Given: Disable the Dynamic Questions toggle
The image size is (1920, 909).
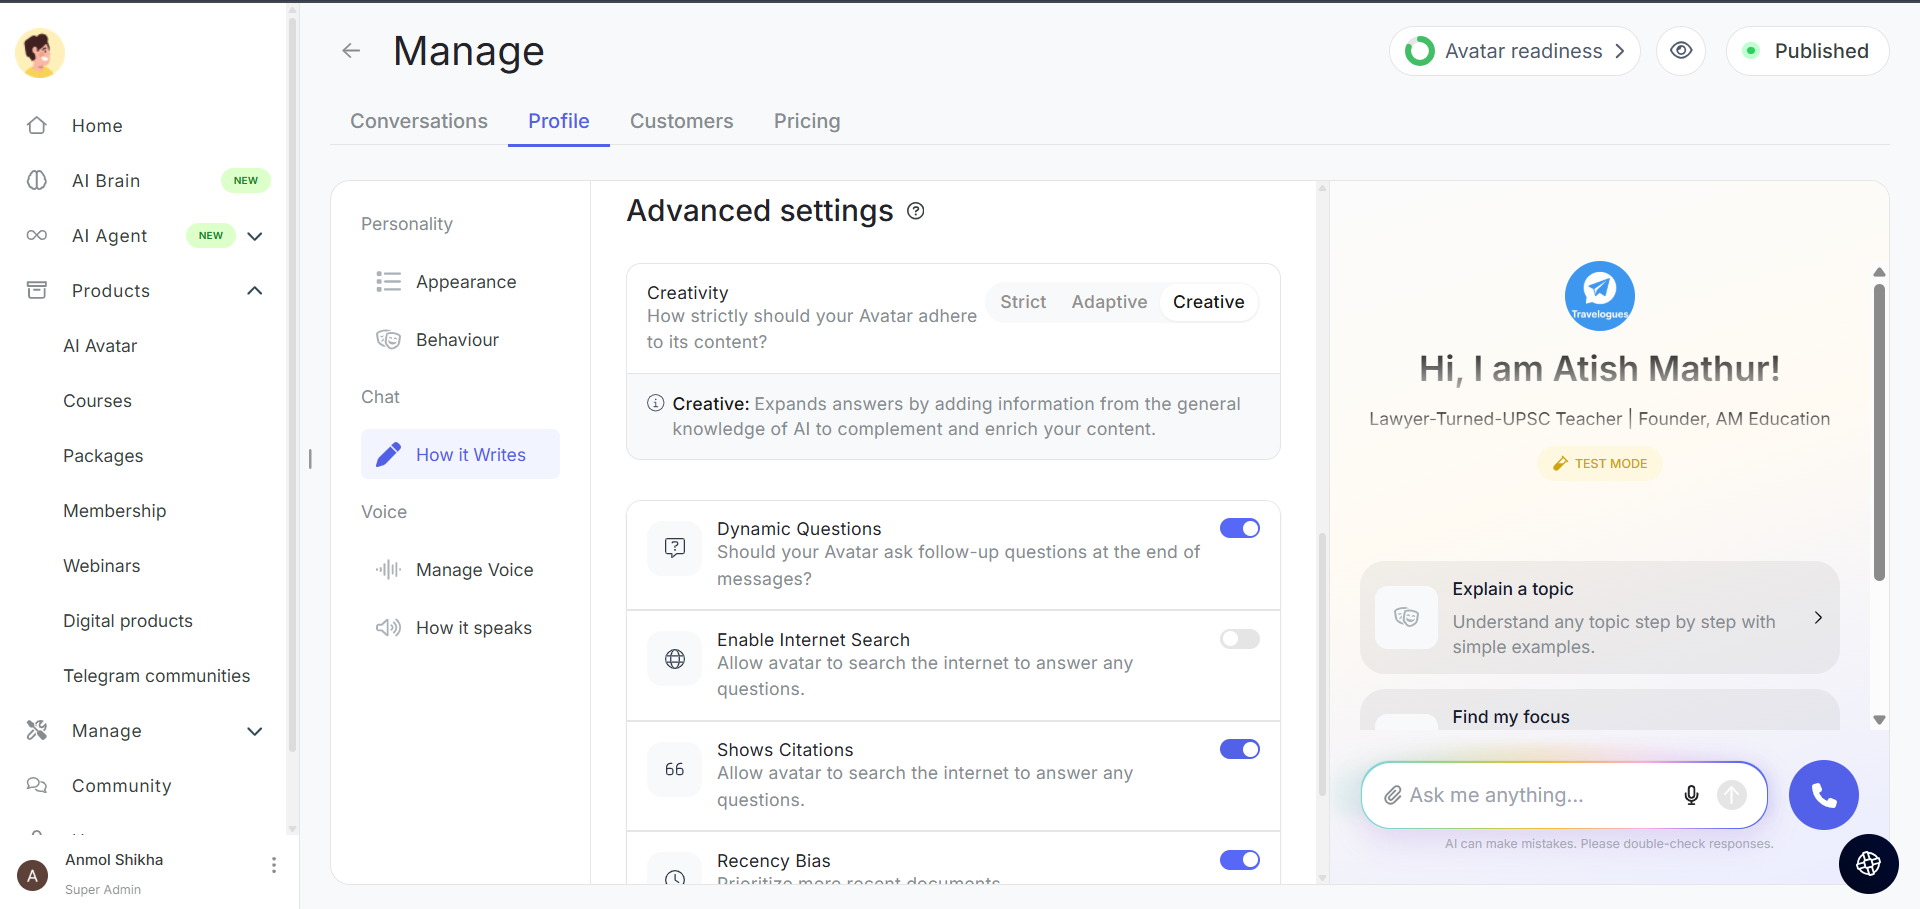Looking at the screenshot, I should click(1239, 528).
